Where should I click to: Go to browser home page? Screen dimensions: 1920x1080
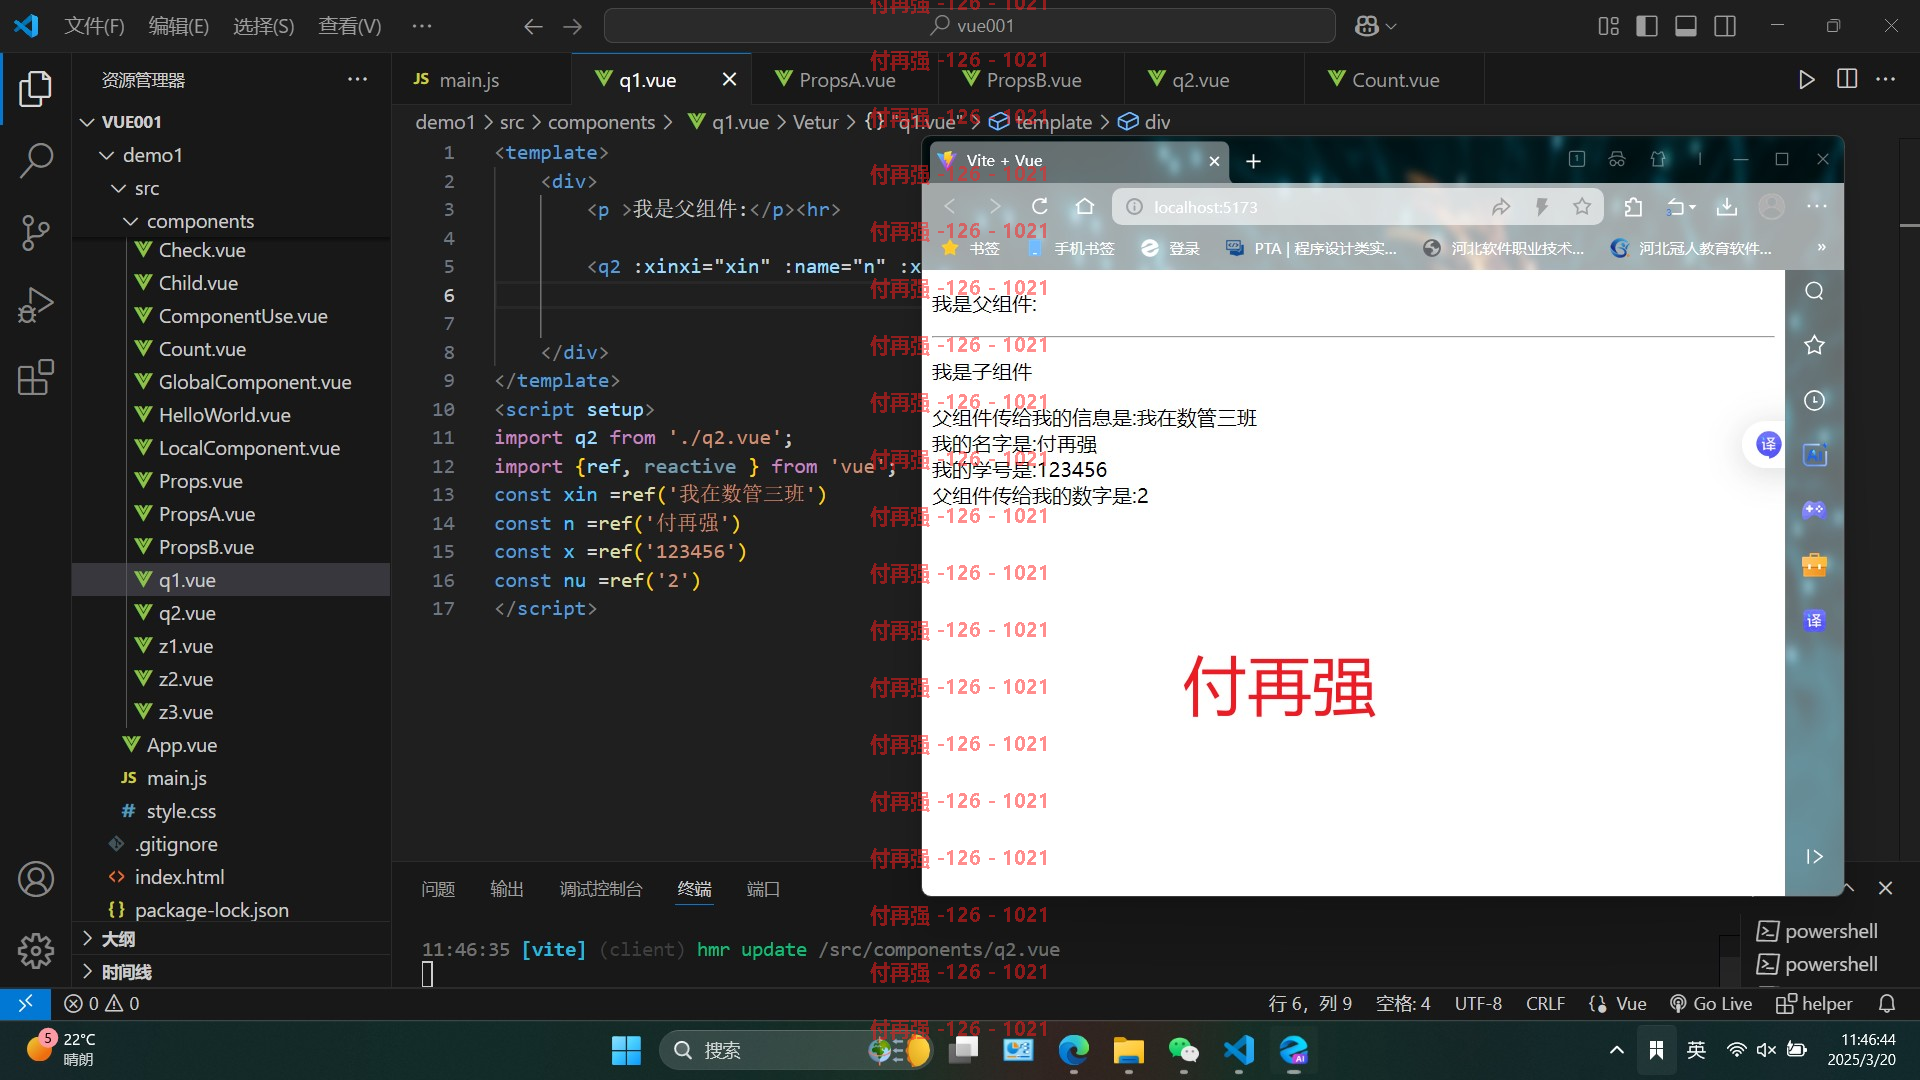1085,206
